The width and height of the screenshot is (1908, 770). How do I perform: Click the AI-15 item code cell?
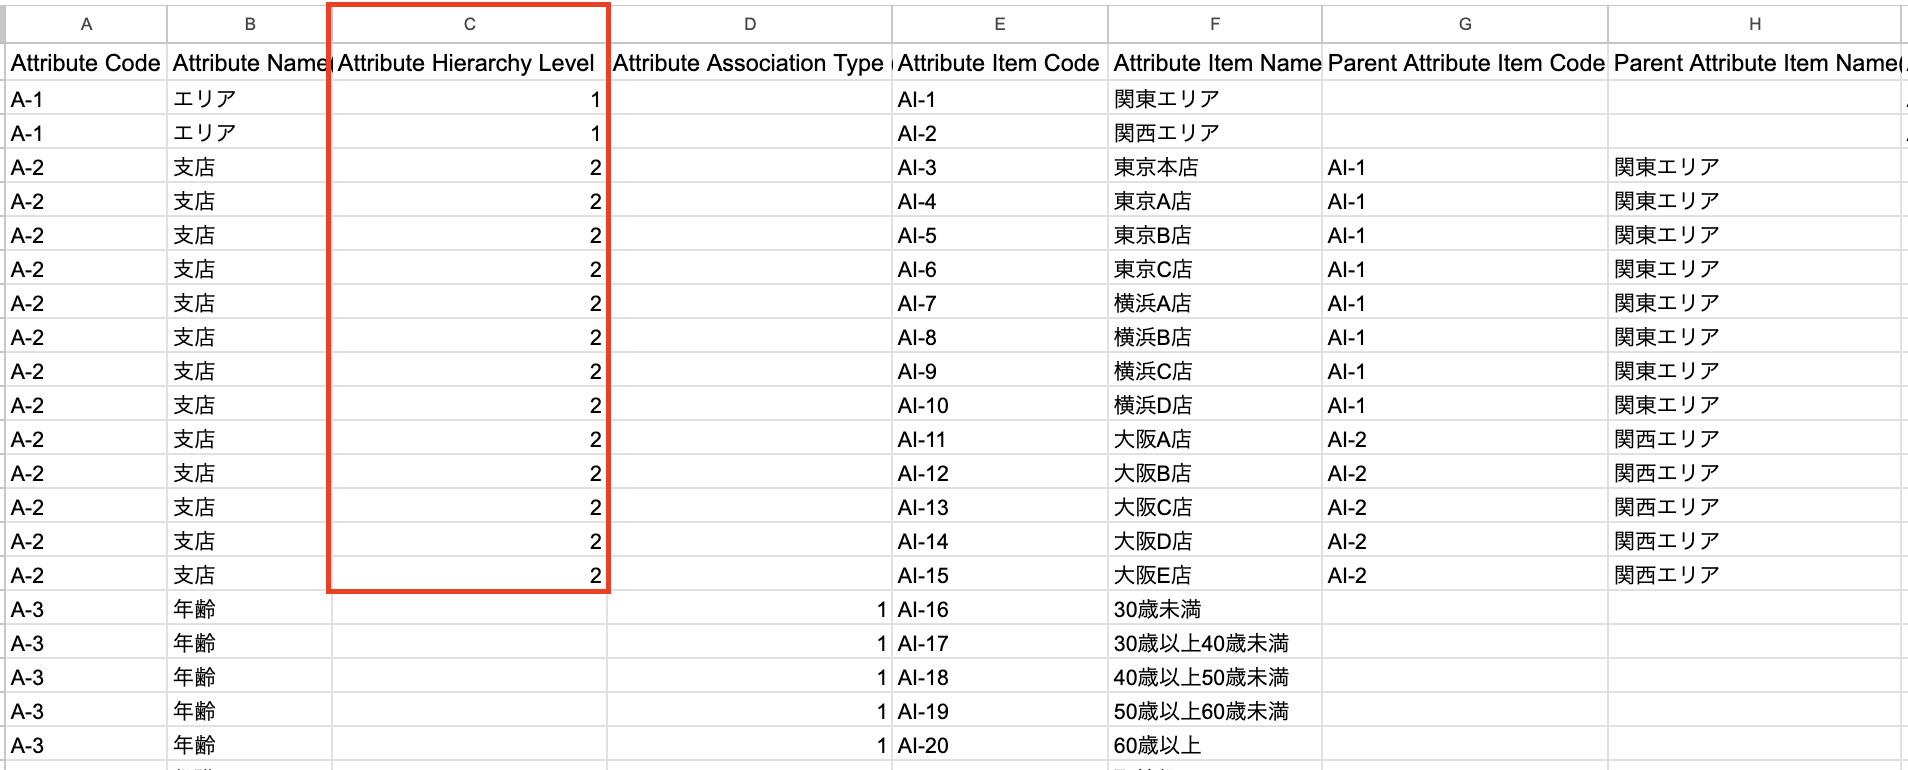pyautogui.click(x=999, y=575)
